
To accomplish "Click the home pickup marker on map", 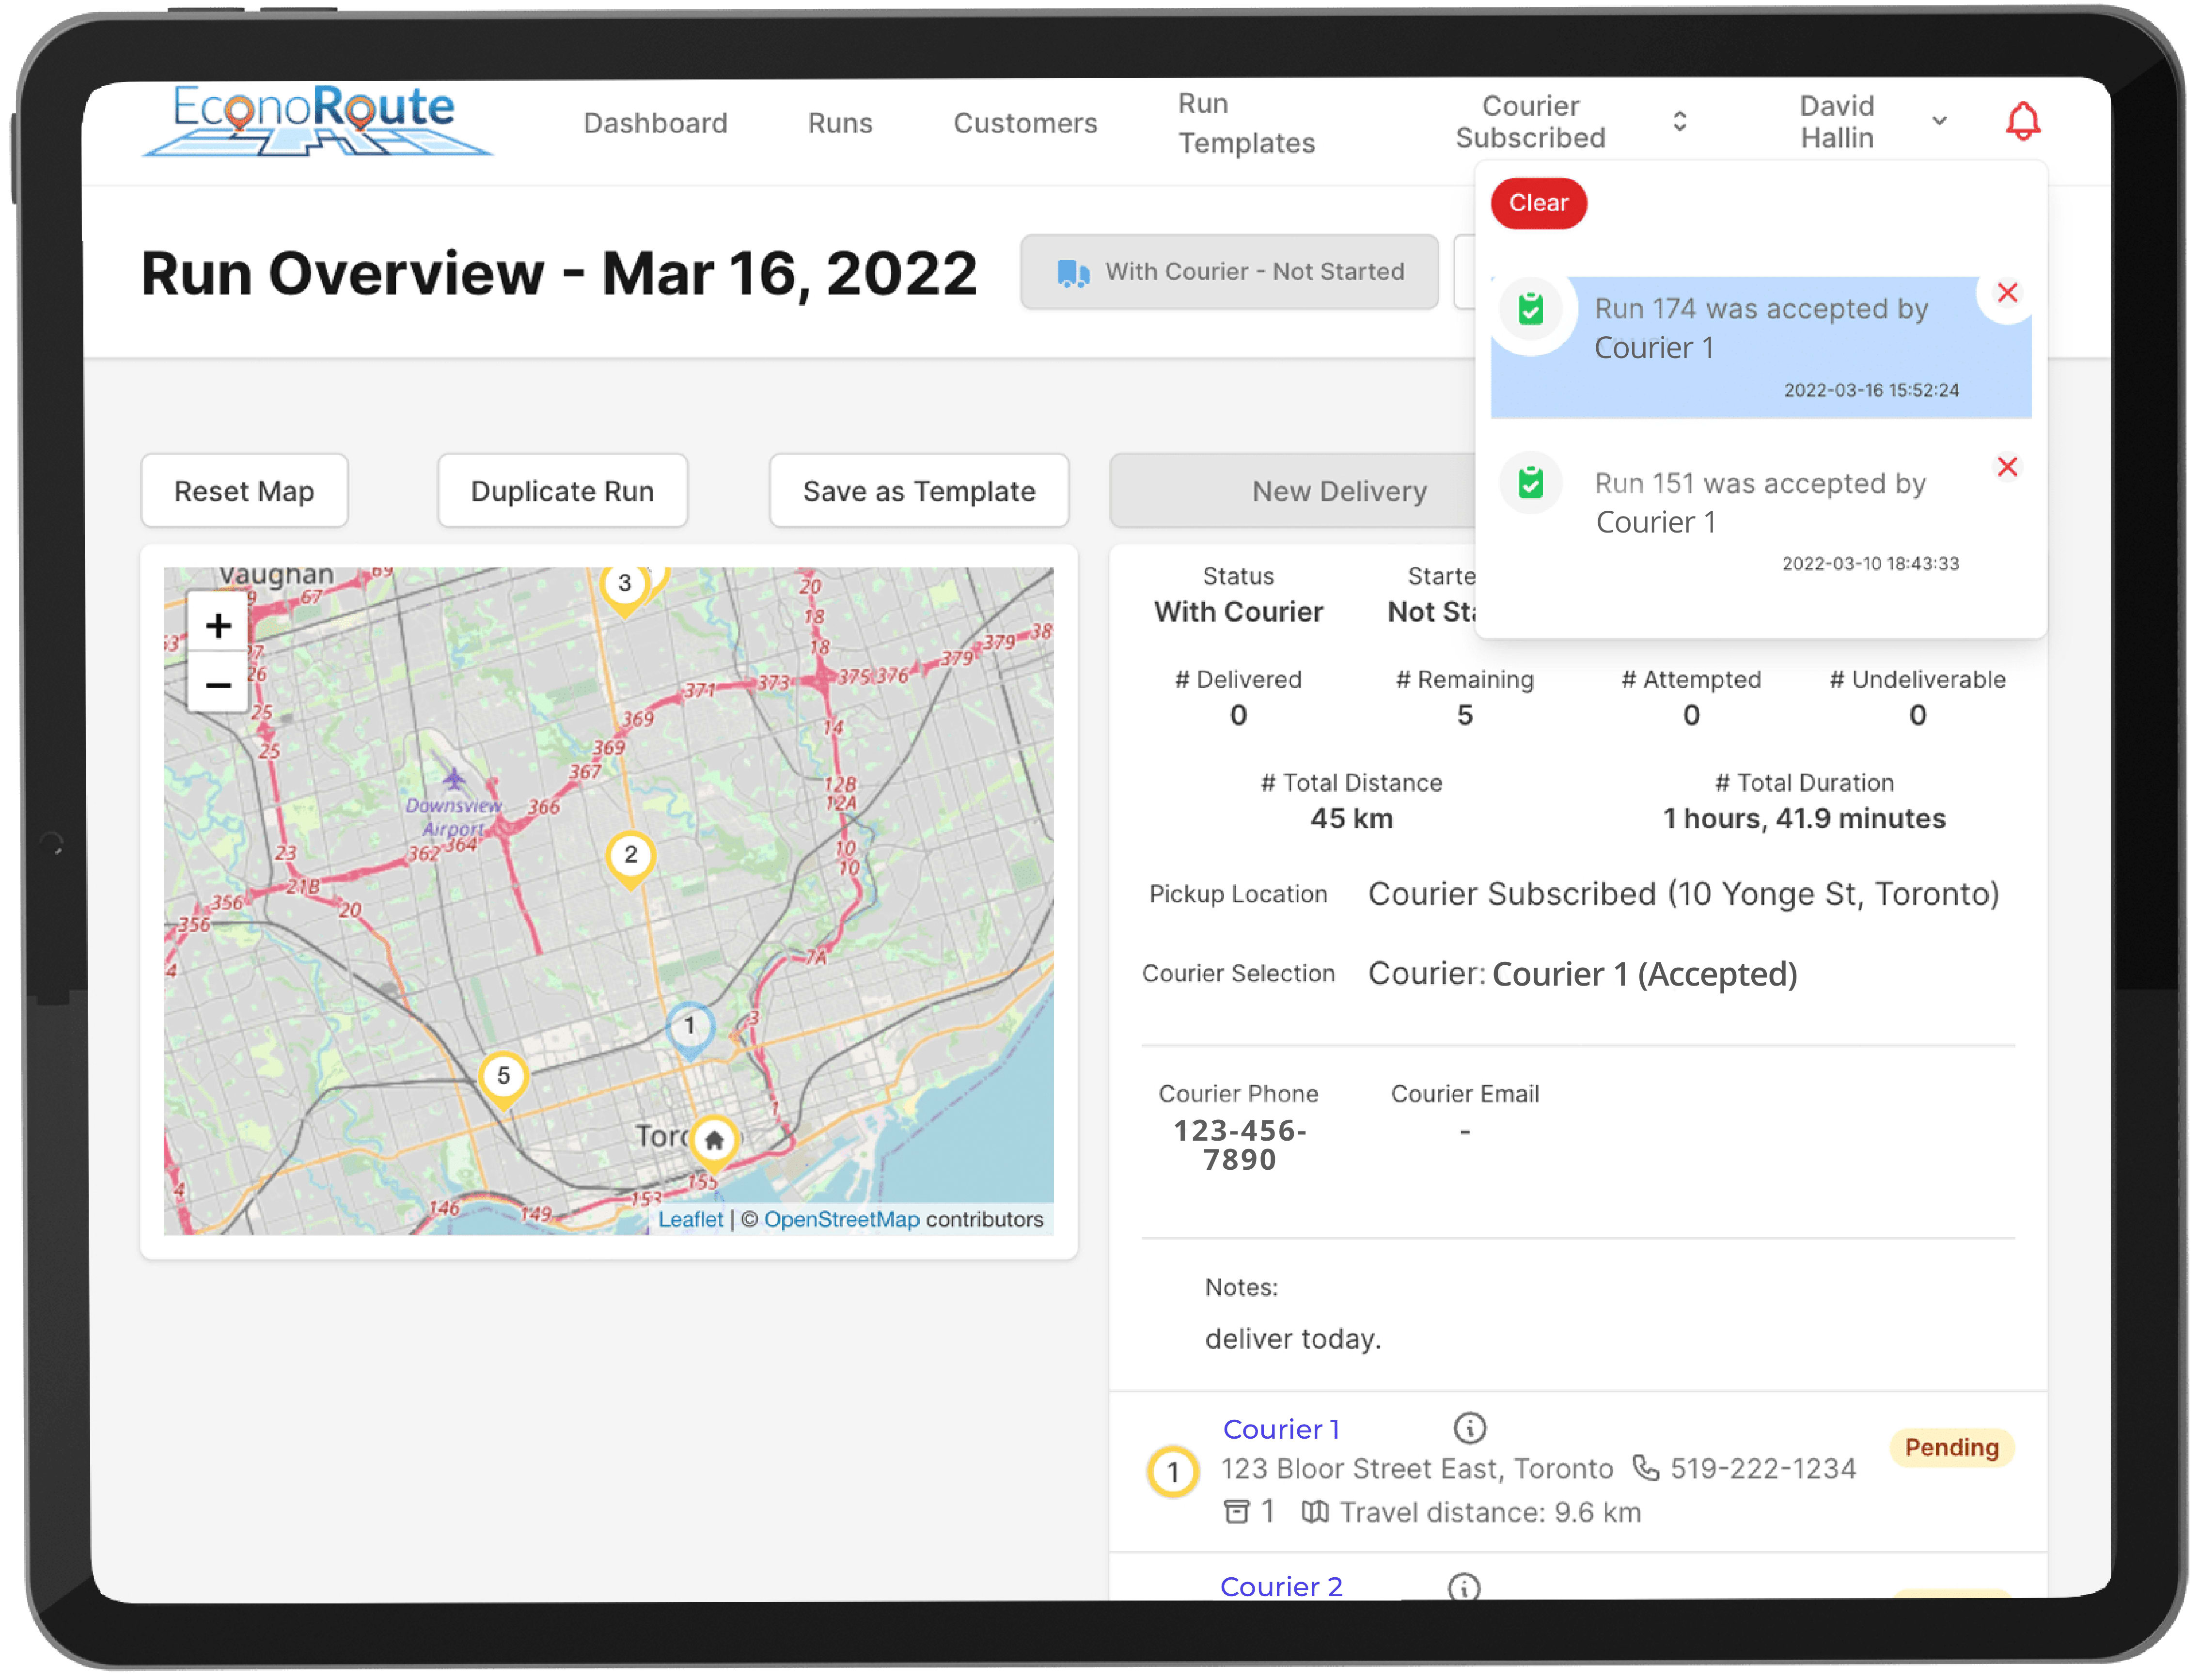I will coord(713,1143).
